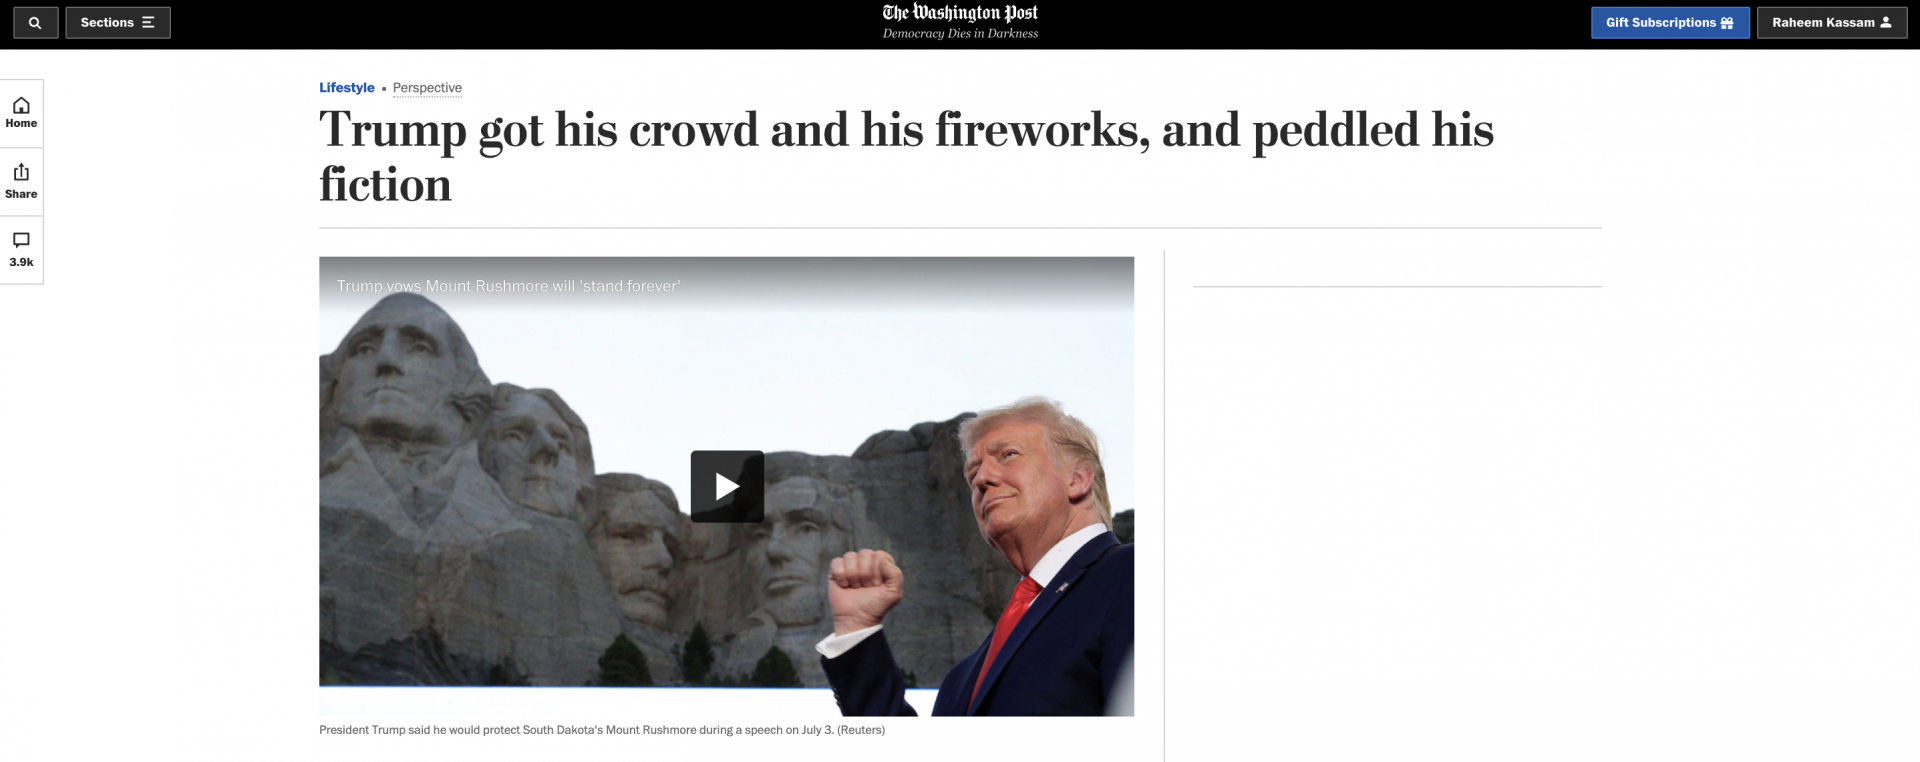Click the Perspective label
The image size is (1920, 762).
click(x=427, y=88)
